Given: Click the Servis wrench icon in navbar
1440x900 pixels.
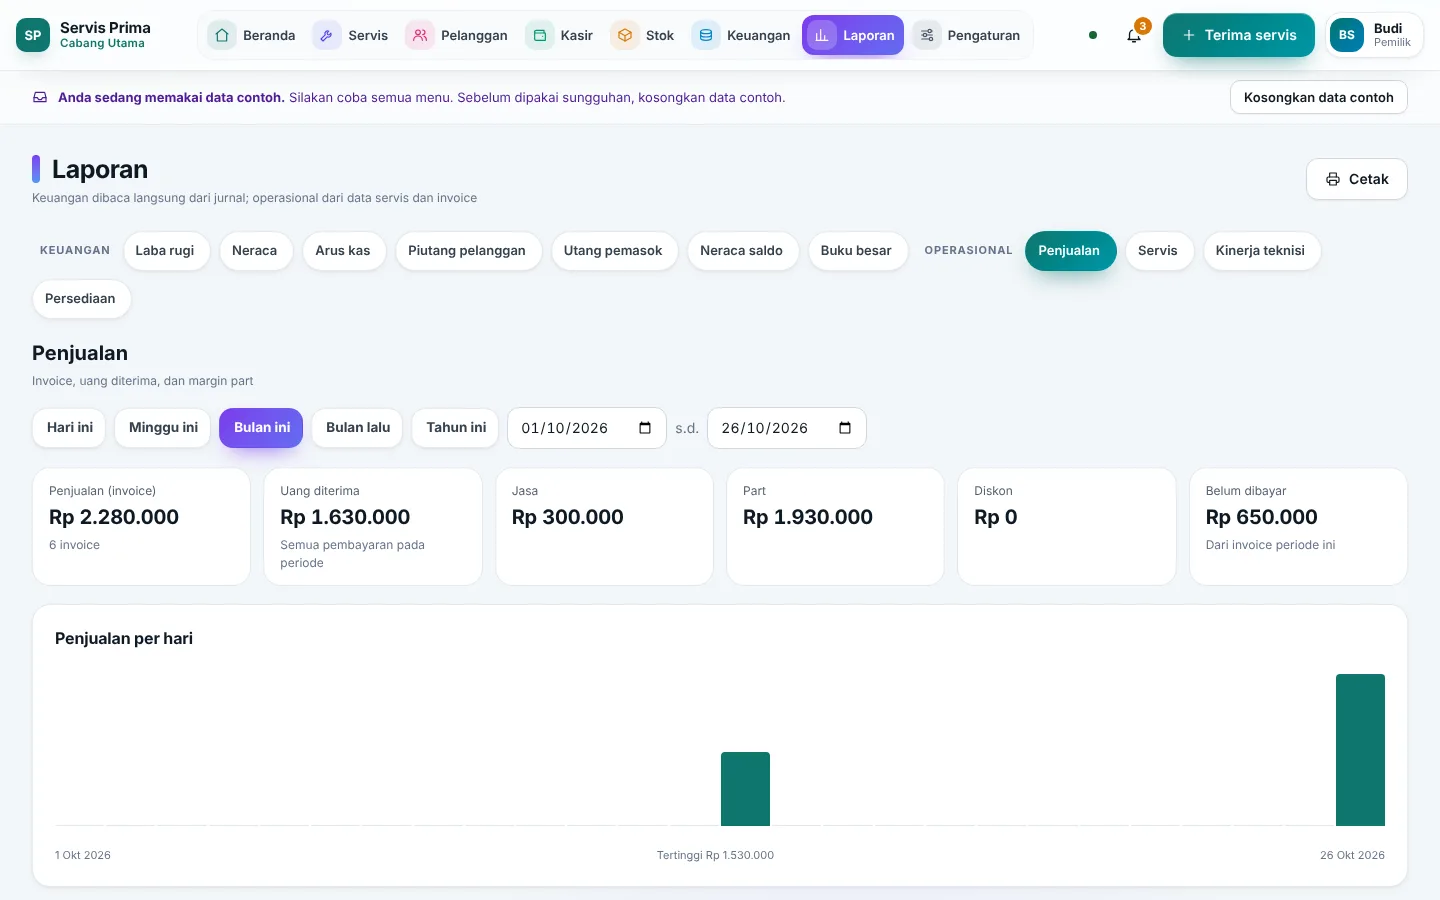Looking at the screenshot, I should pos(327,35).
